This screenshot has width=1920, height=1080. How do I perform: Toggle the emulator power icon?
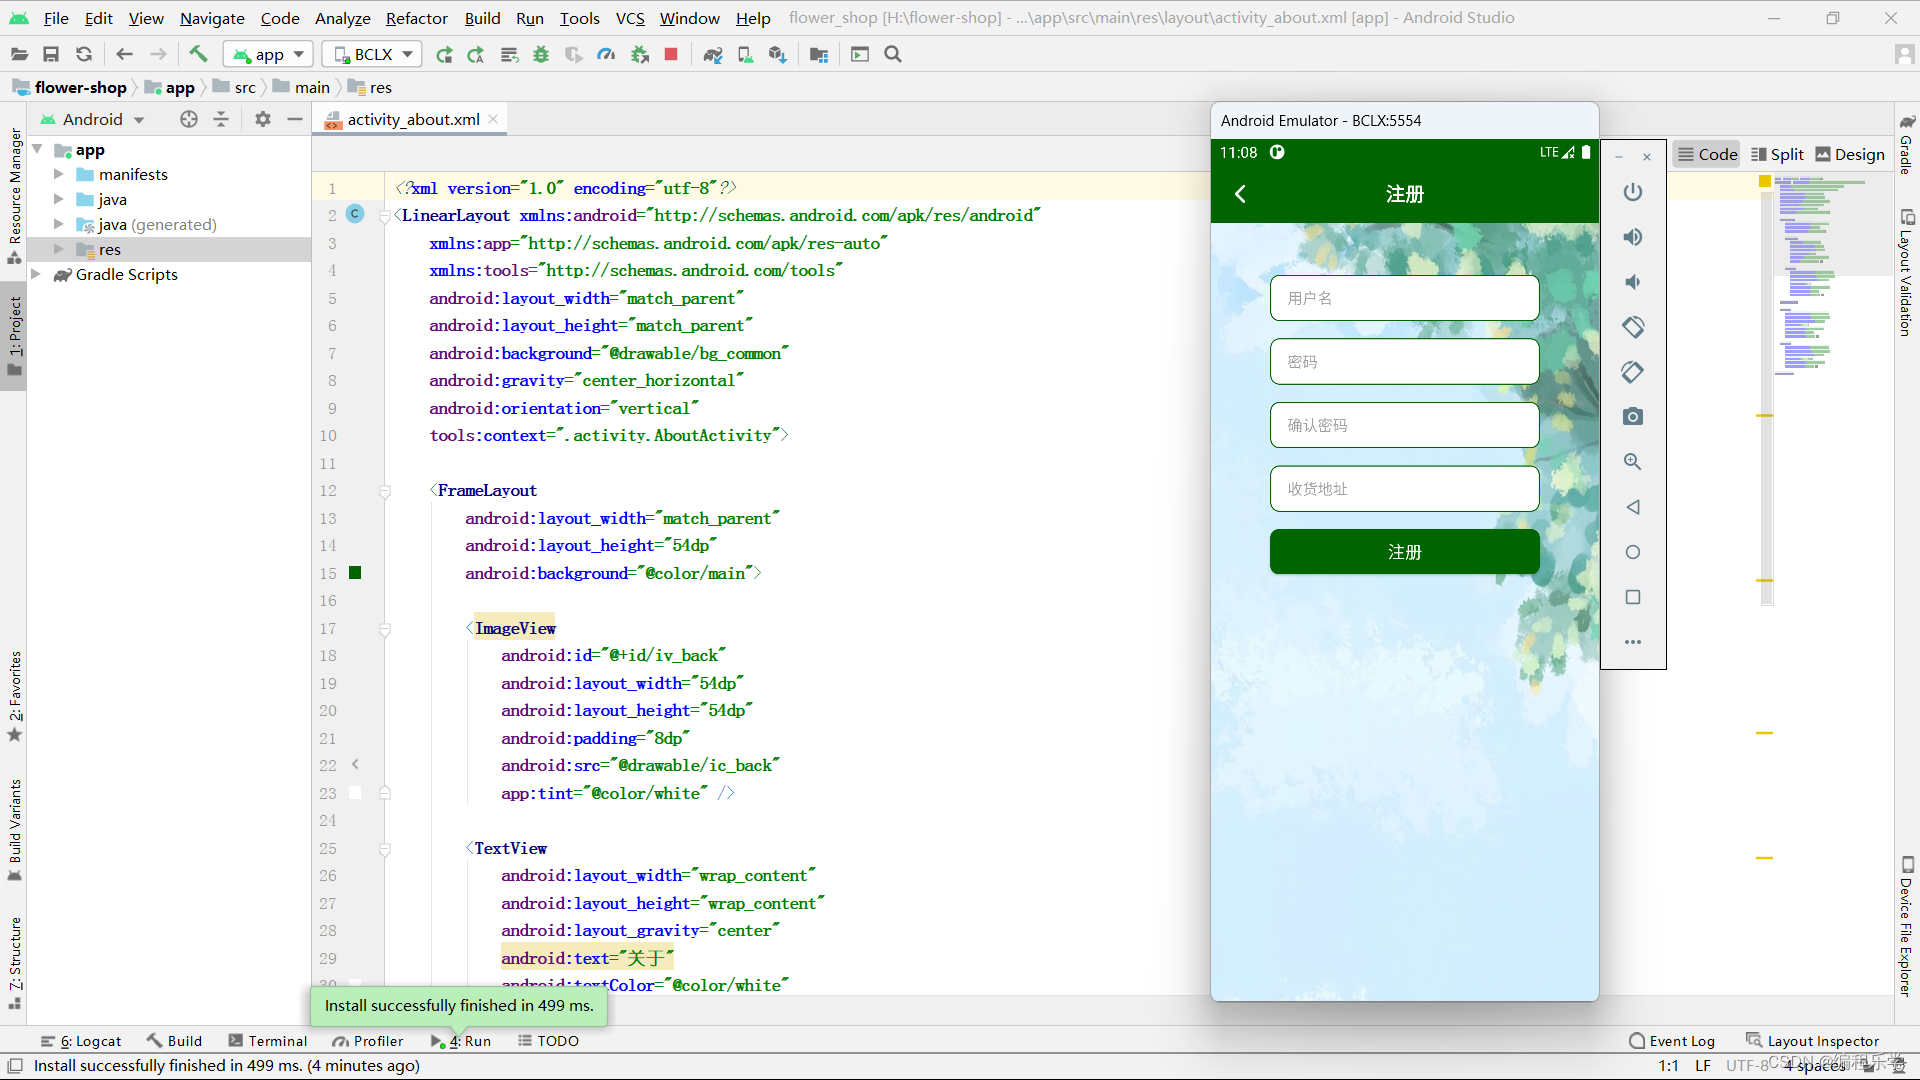1633,190
